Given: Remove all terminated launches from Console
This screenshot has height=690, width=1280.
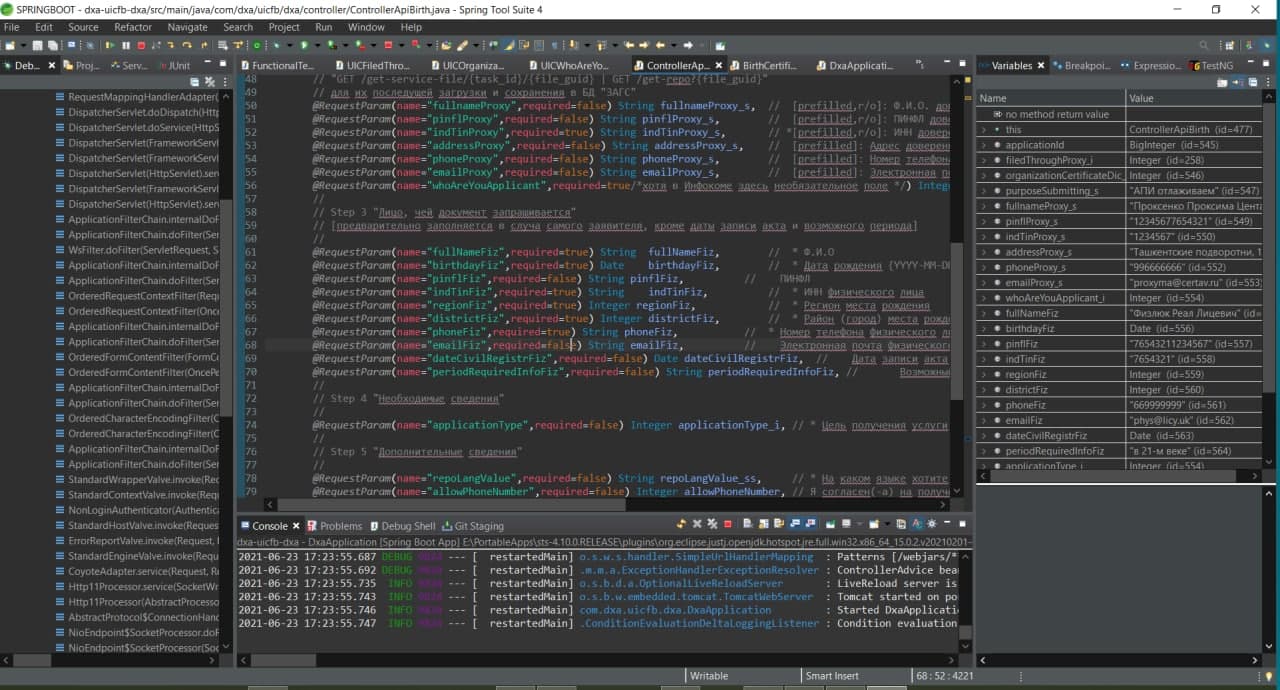Looking at the screenshot, I should [x=711, y=525].
